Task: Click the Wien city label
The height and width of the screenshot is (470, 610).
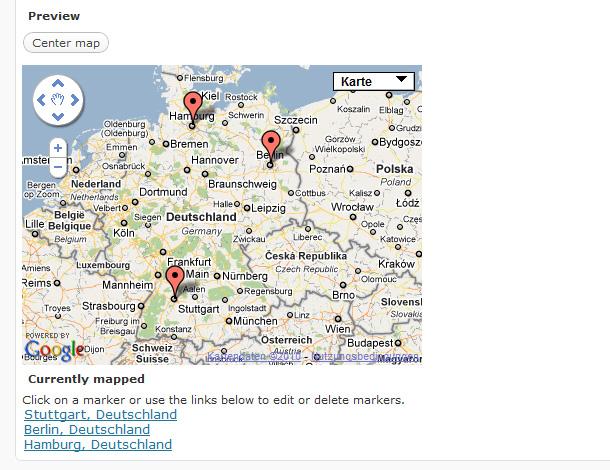Action: tap(338, 329)
